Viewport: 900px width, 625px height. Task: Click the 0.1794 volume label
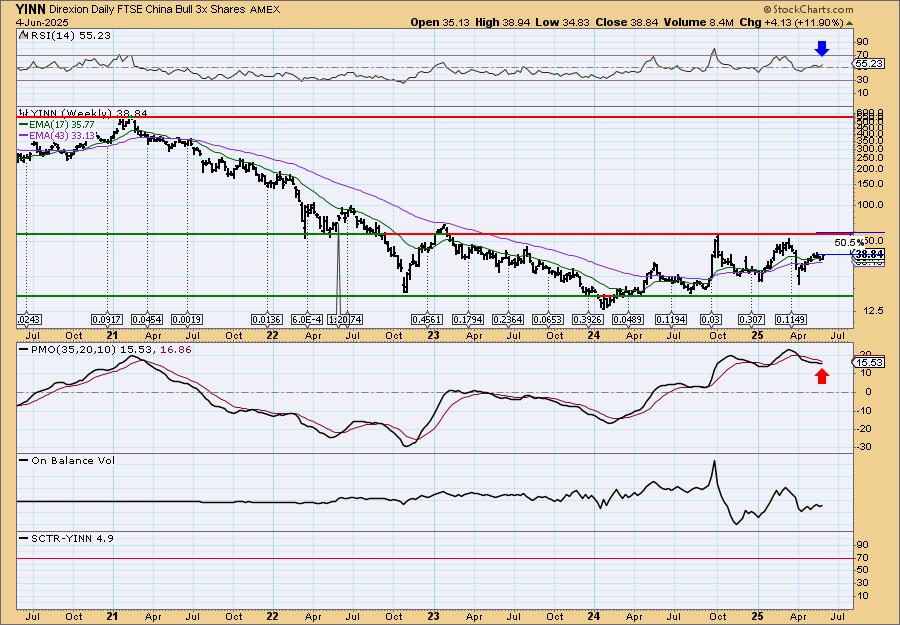coord(468,319)
